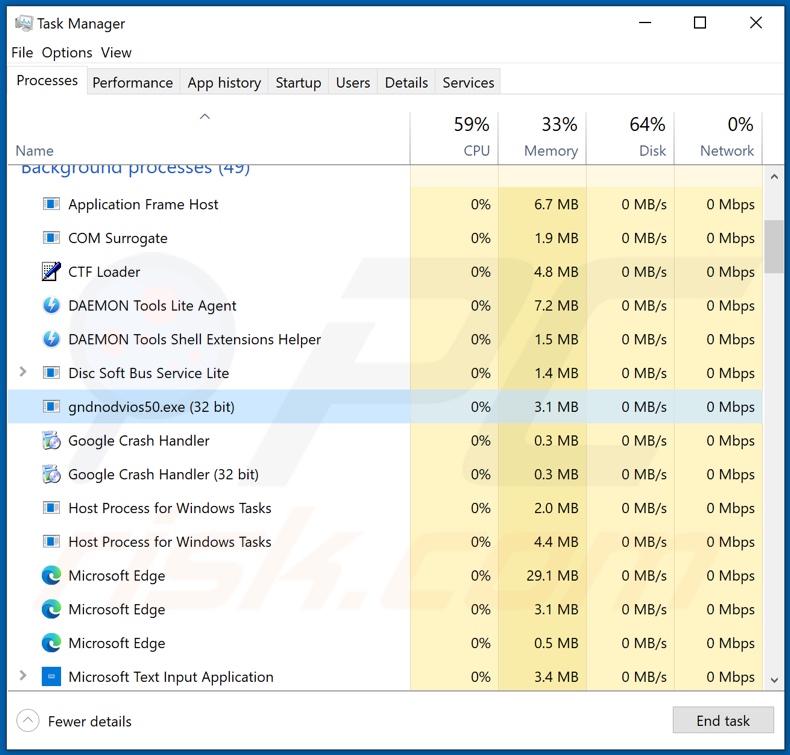
Task: Click the Microsoft Text Input Application icon
Action: [51, 677]
